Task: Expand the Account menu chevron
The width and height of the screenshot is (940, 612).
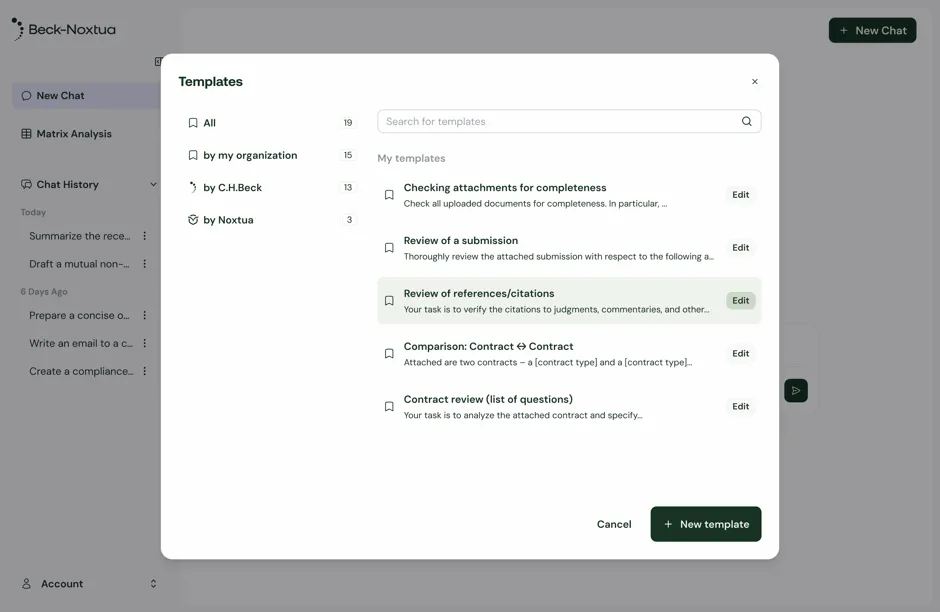Action: click(153, 584)
